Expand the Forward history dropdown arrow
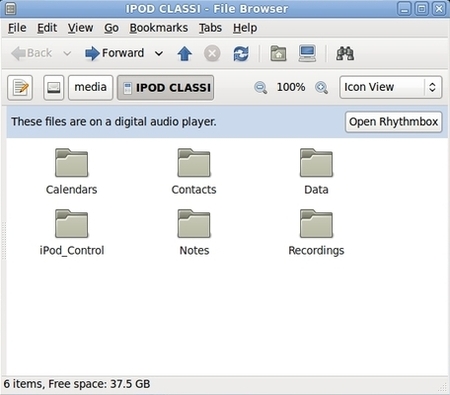This screenshot has height=395, width=450. pos(159,53)
